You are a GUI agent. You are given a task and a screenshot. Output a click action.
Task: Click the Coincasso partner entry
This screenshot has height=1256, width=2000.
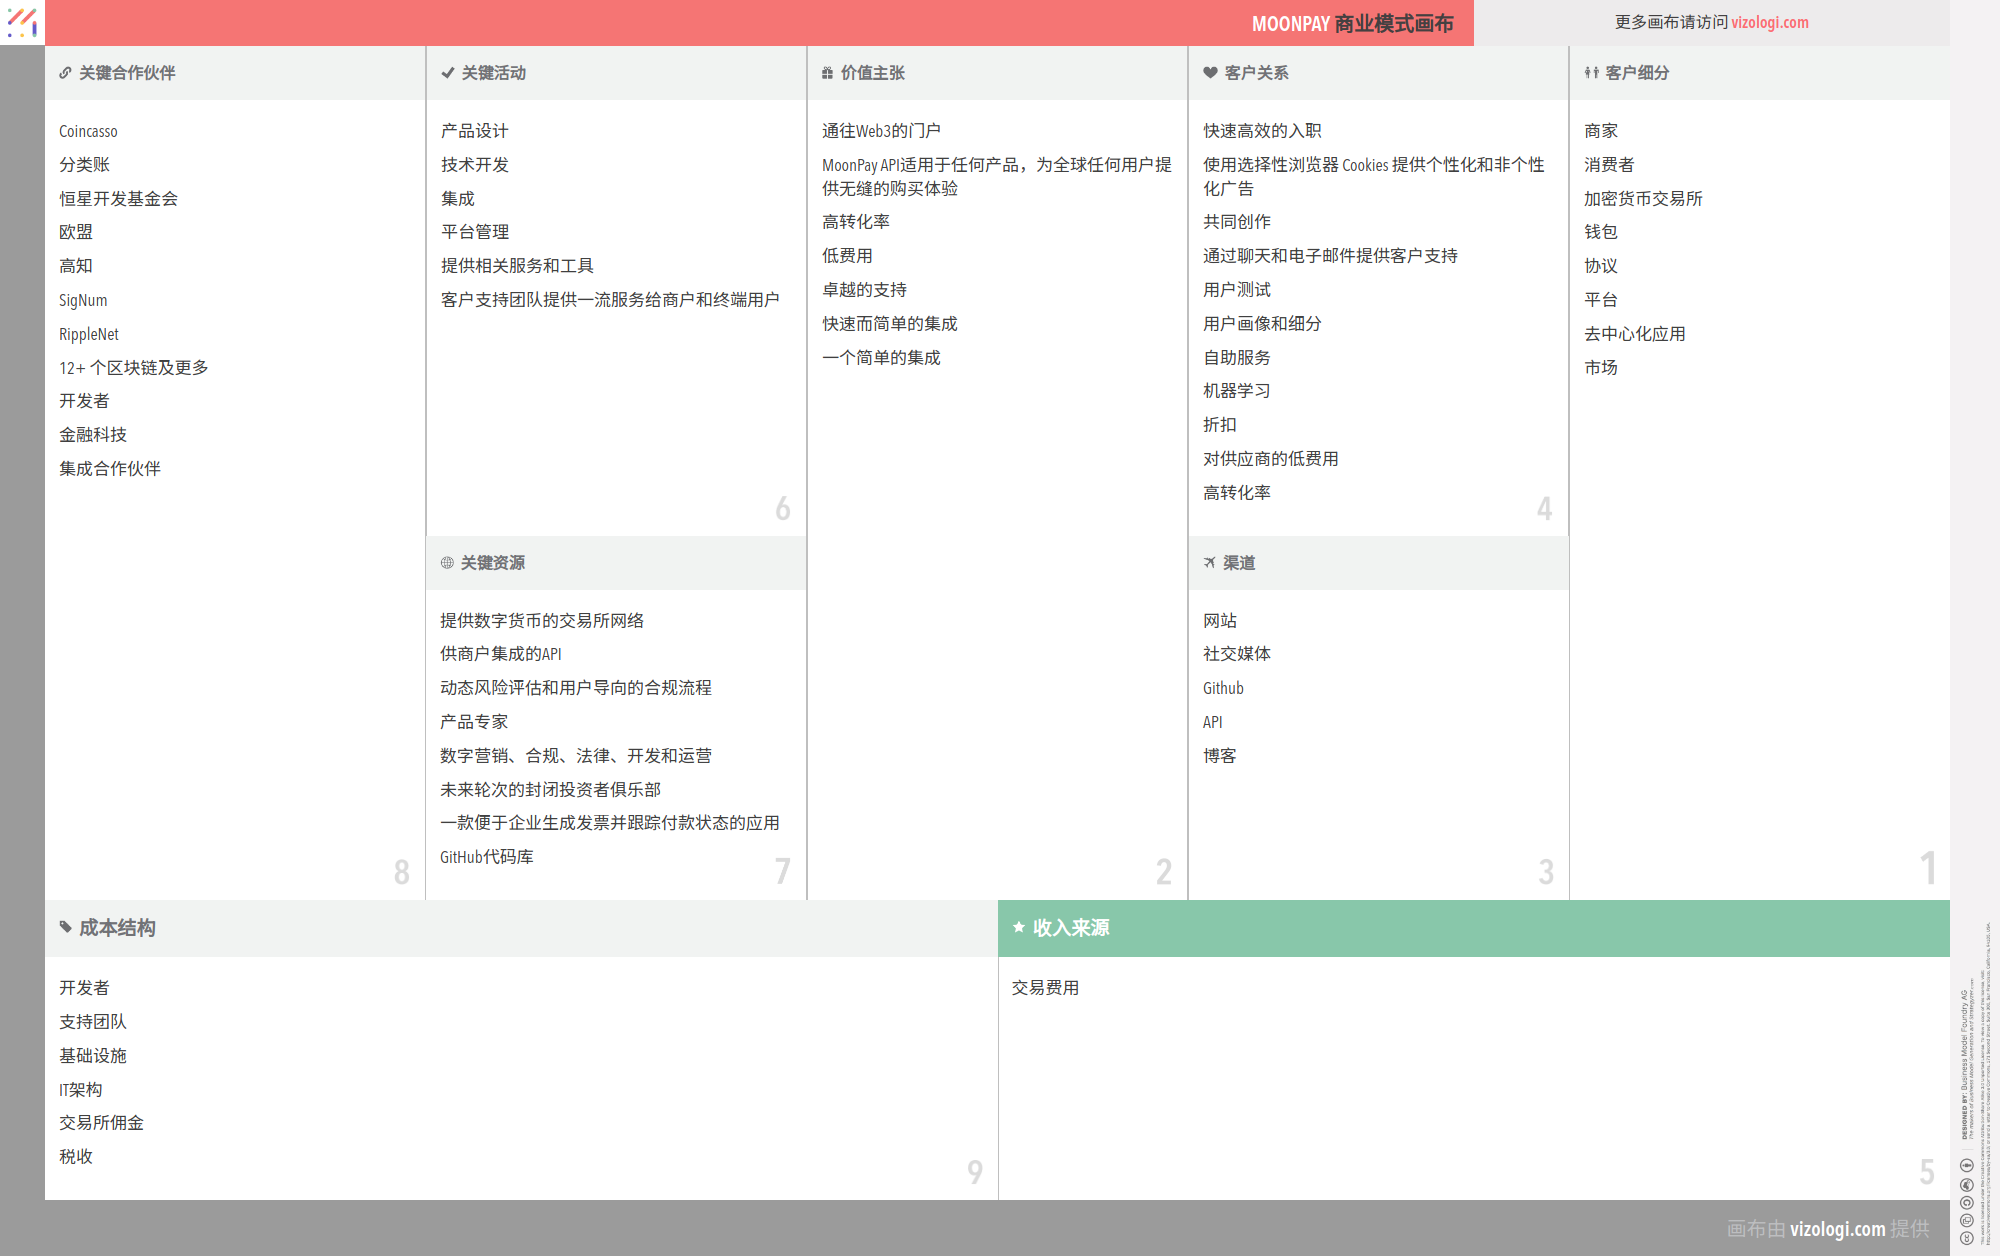tap(88, 131)
